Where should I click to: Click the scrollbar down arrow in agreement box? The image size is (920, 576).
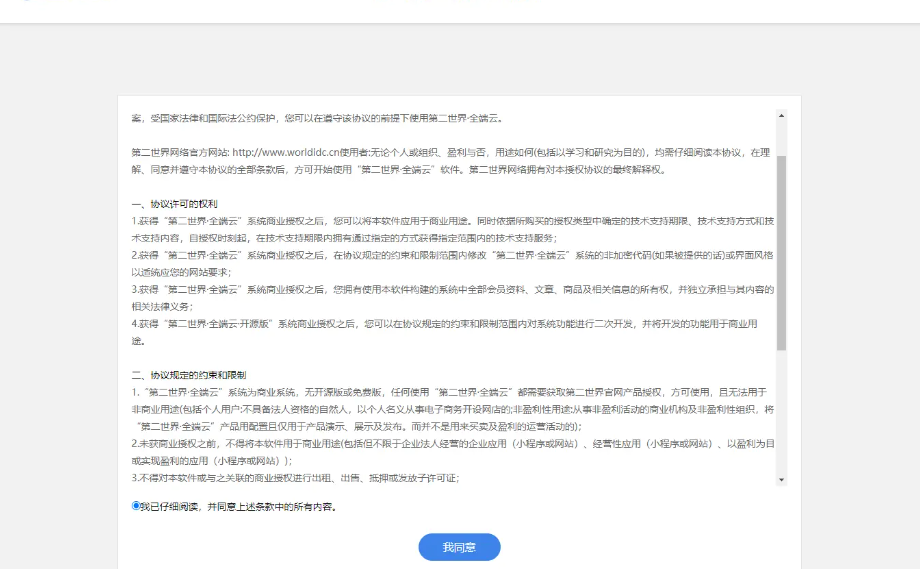(781, 480)
